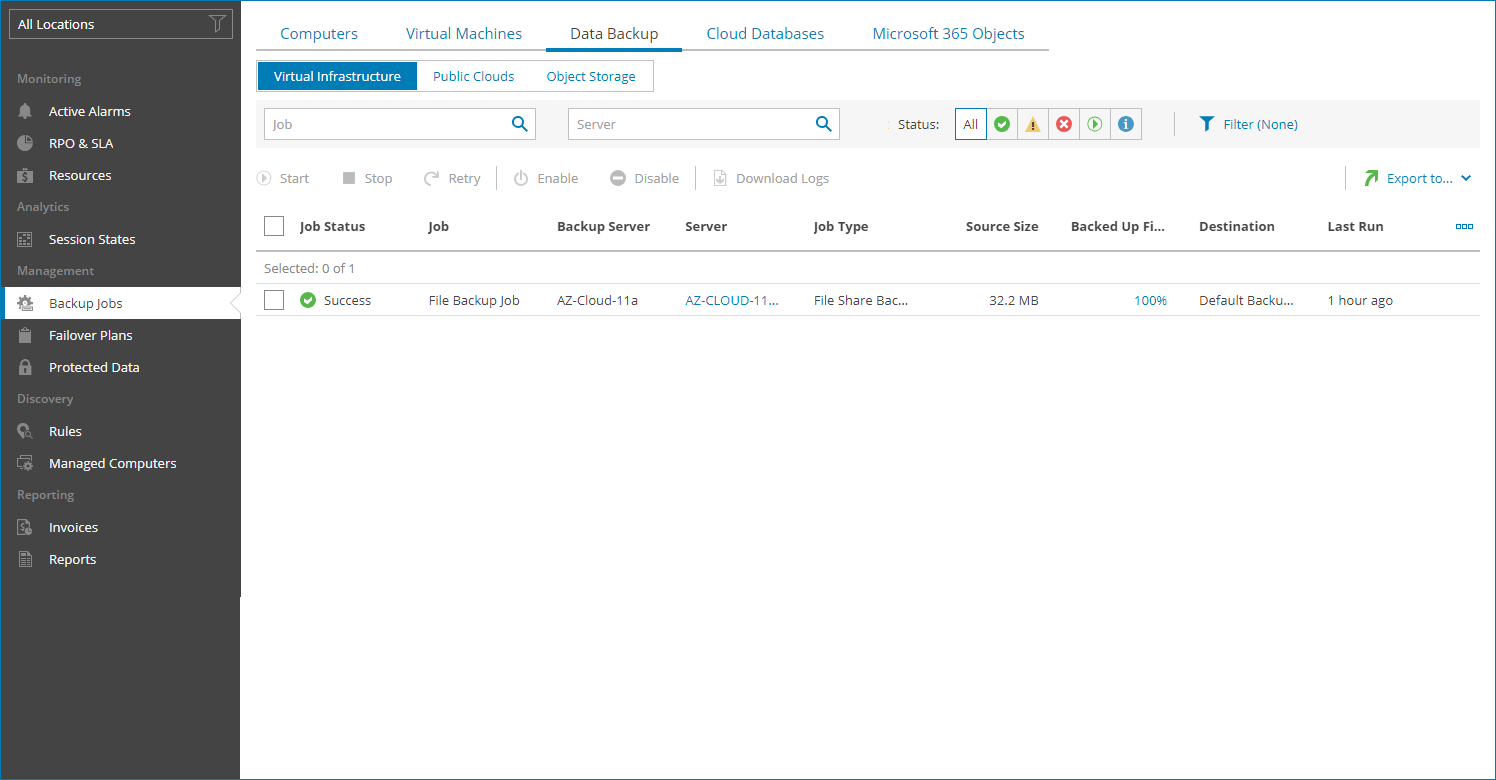Select all jobs using the header checkbox

[273, 225]
